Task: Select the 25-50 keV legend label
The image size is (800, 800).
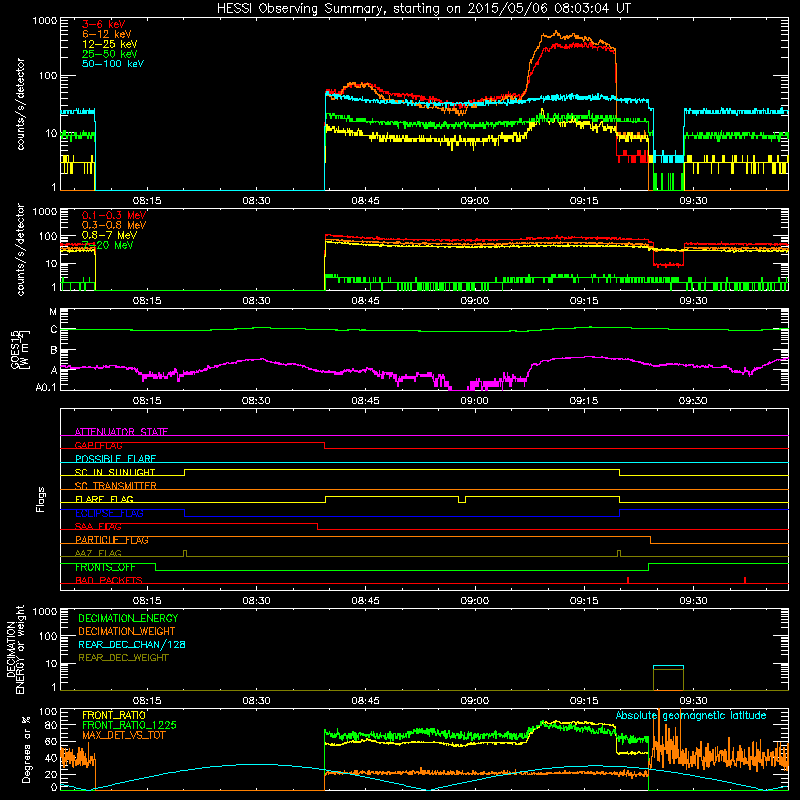Action: (x=110, y=54)
